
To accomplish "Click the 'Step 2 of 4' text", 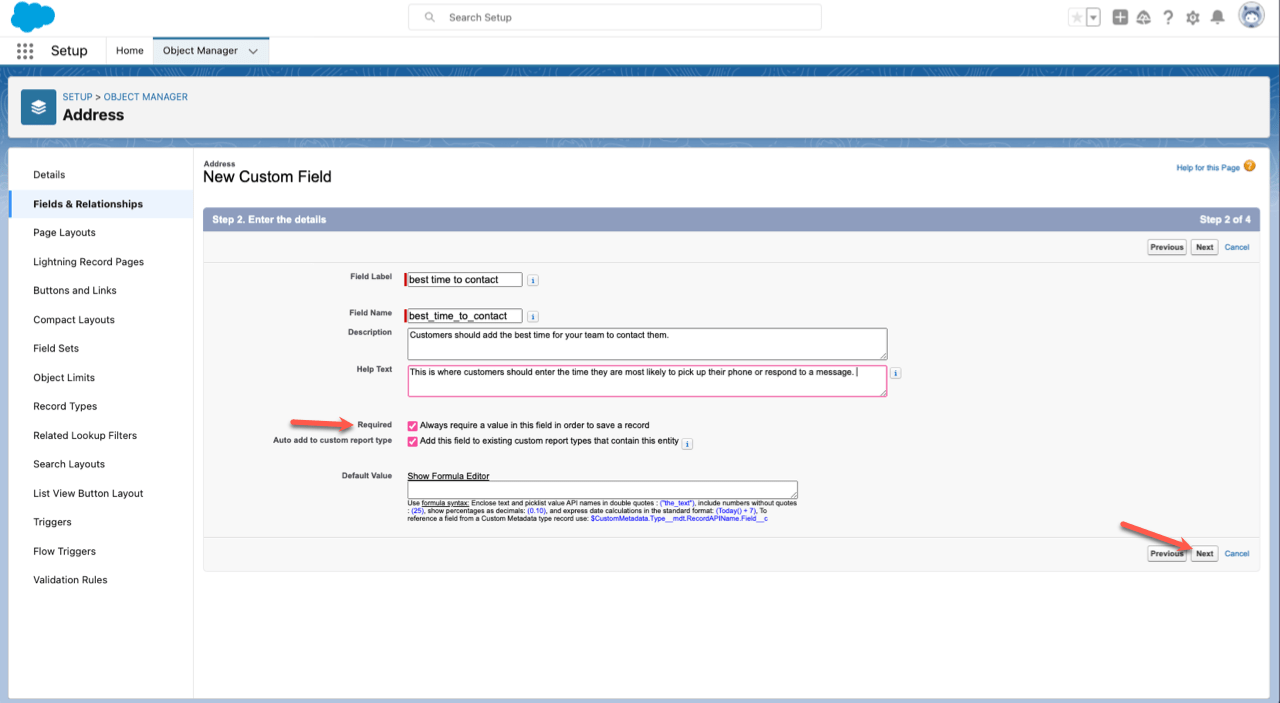I will pos(1224,219).
